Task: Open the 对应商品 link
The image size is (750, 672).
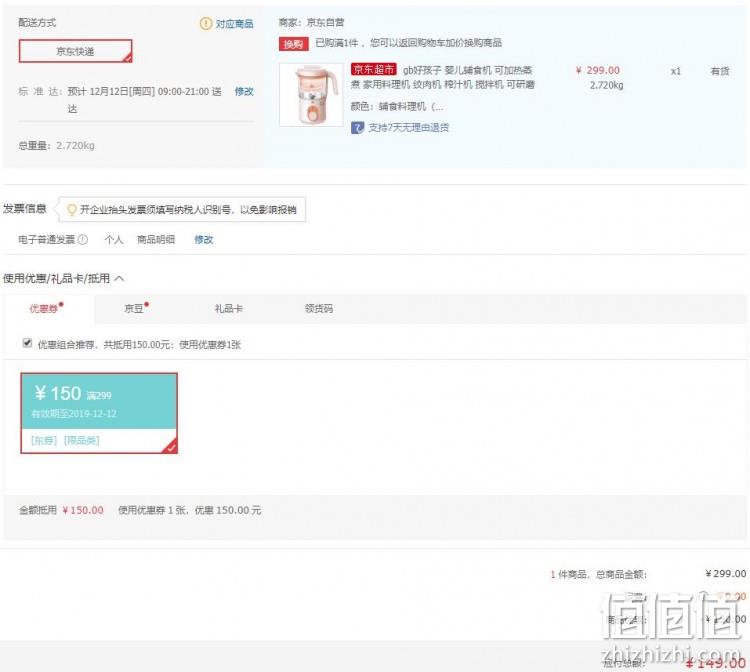Action: coord(234,23)
